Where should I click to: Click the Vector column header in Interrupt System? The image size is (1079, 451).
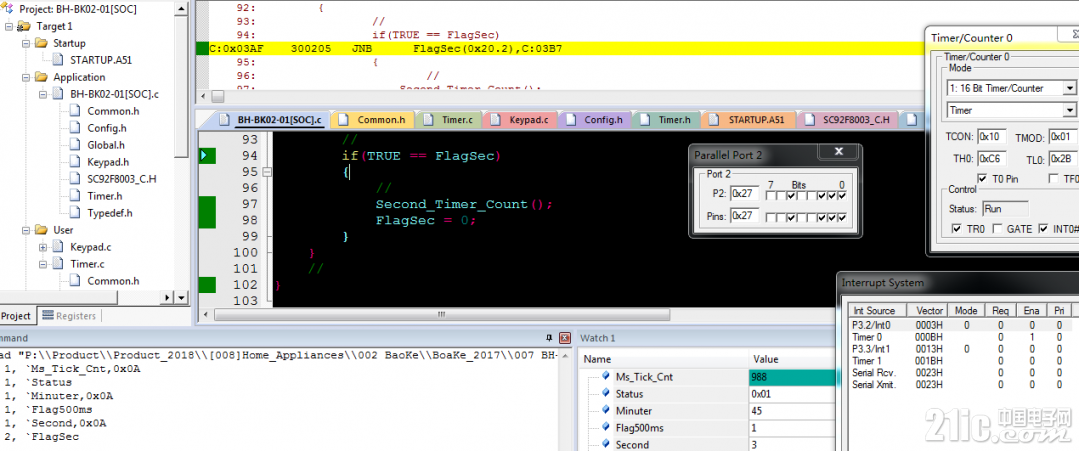[928, 311]
